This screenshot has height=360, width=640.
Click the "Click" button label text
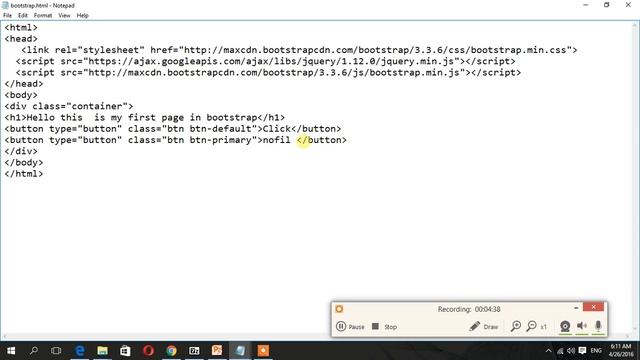point(276,129)
